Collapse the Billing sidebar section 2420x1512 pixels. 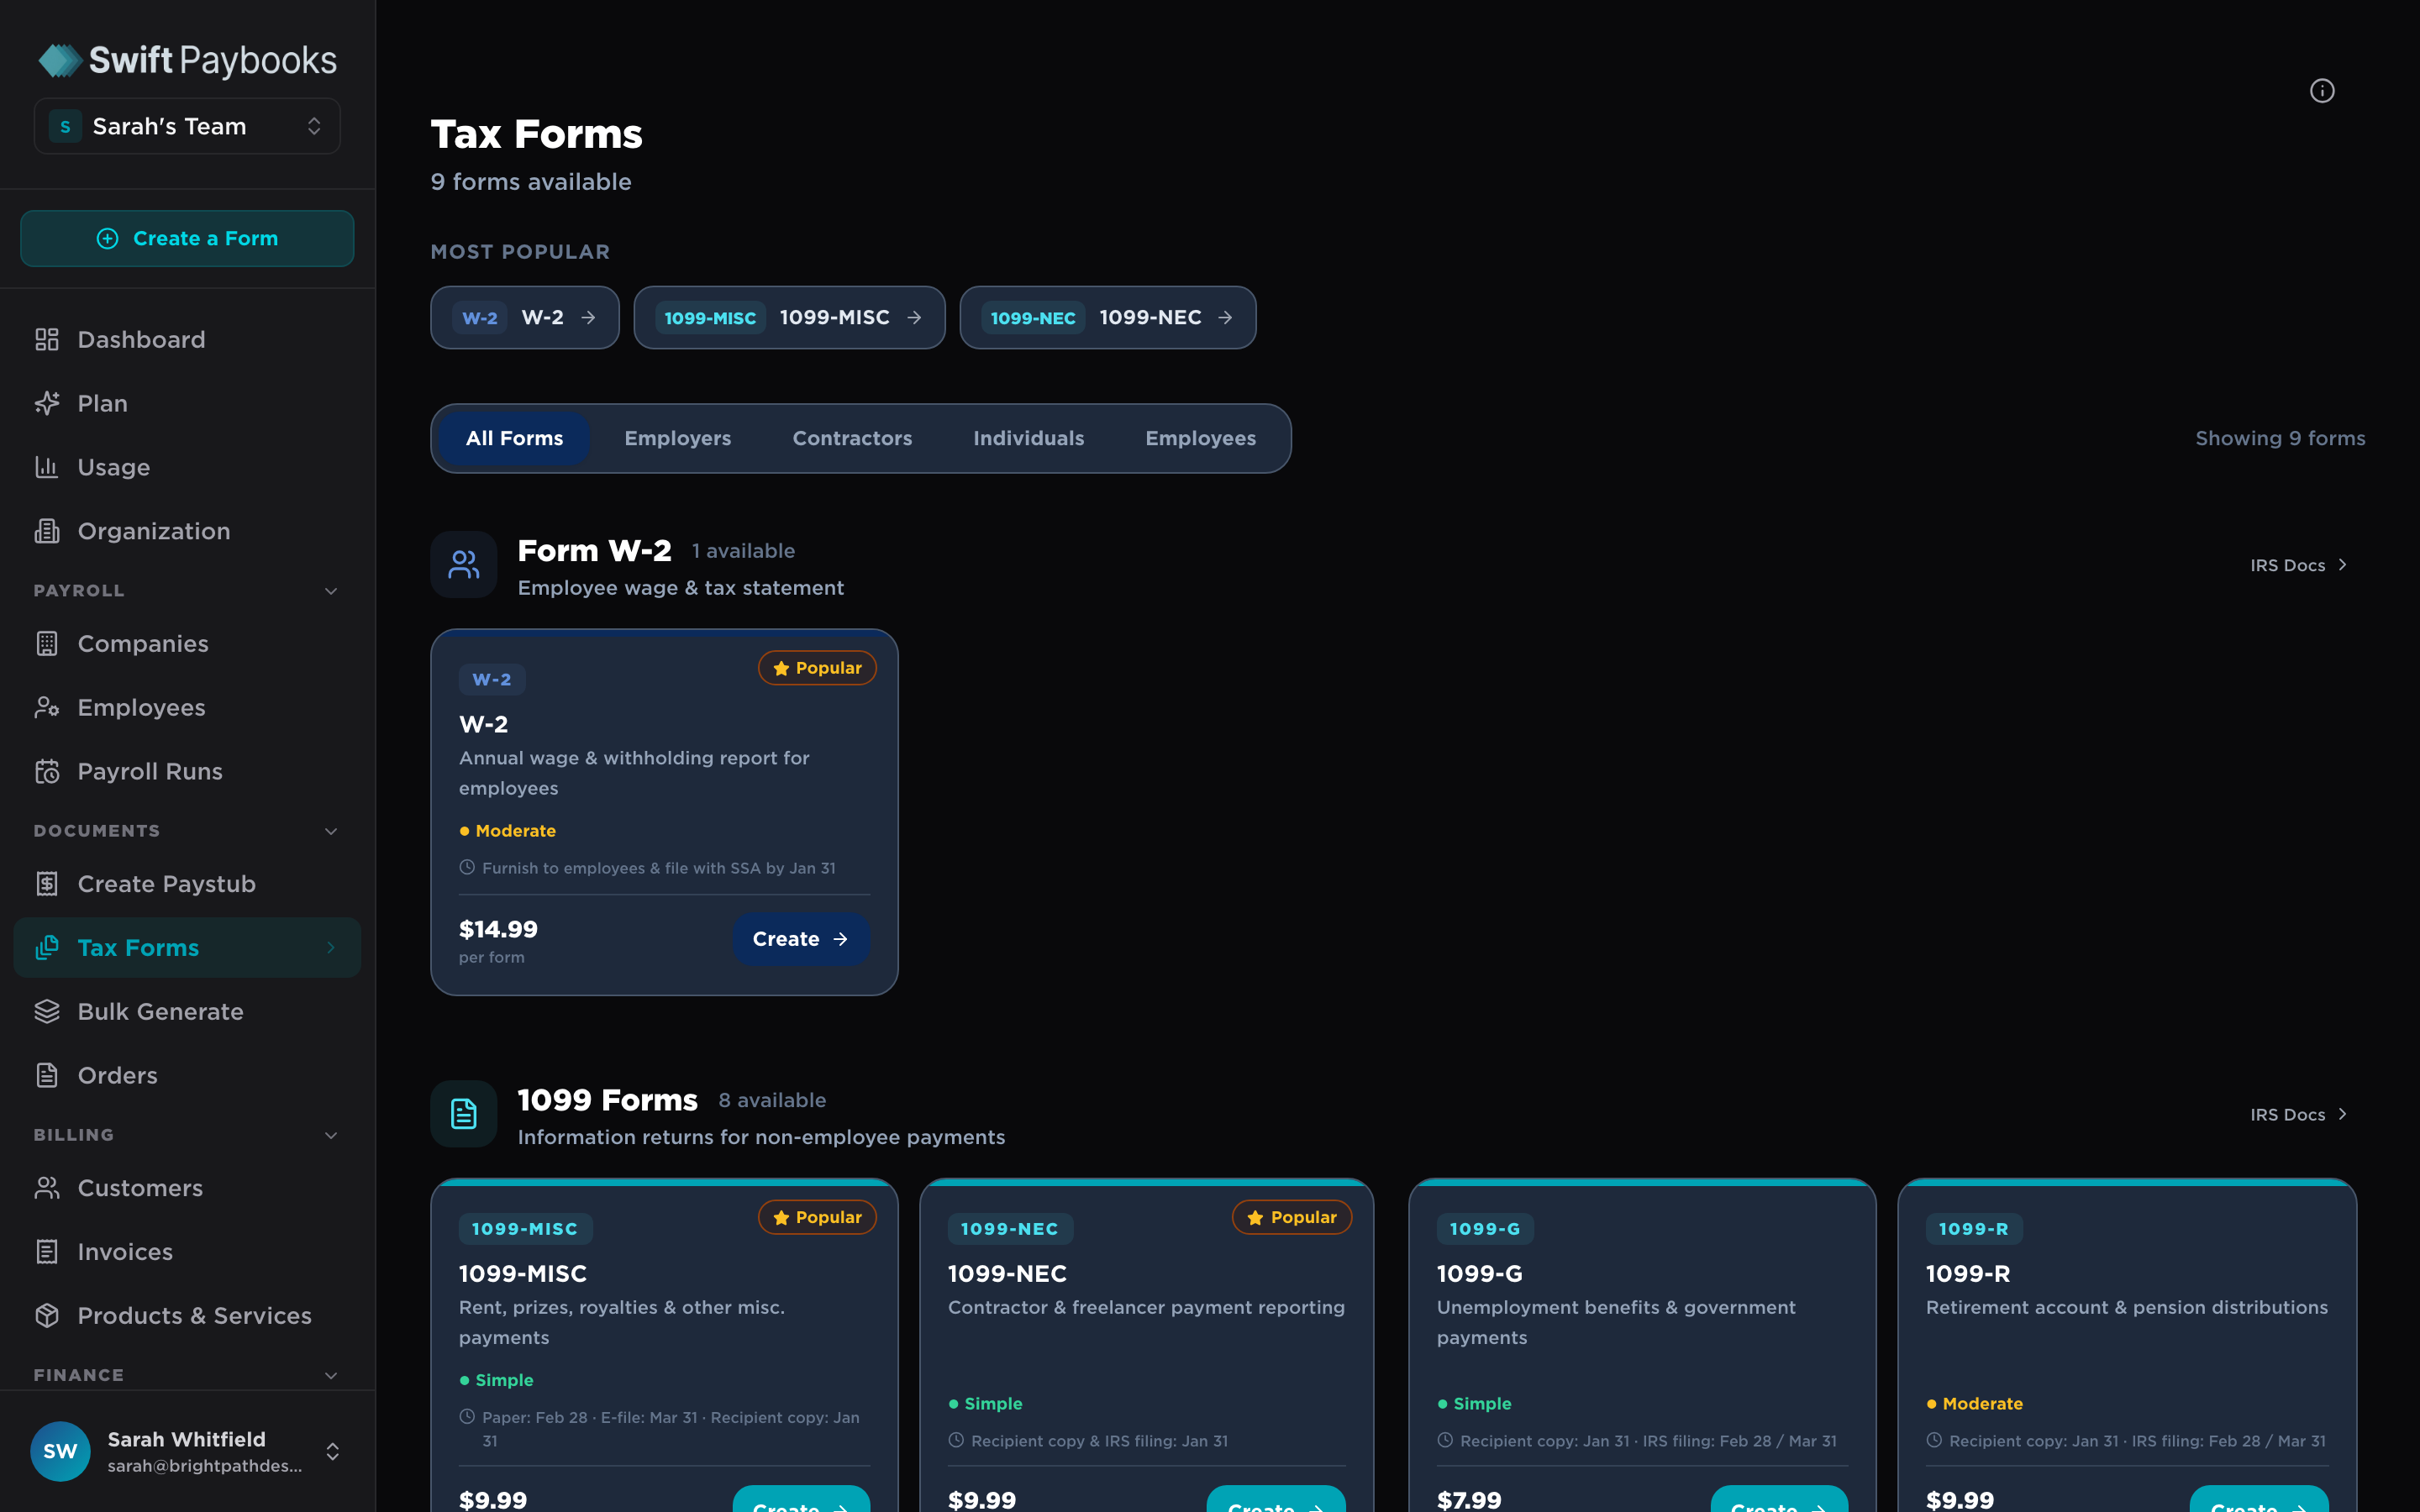tap(331, 1135)
